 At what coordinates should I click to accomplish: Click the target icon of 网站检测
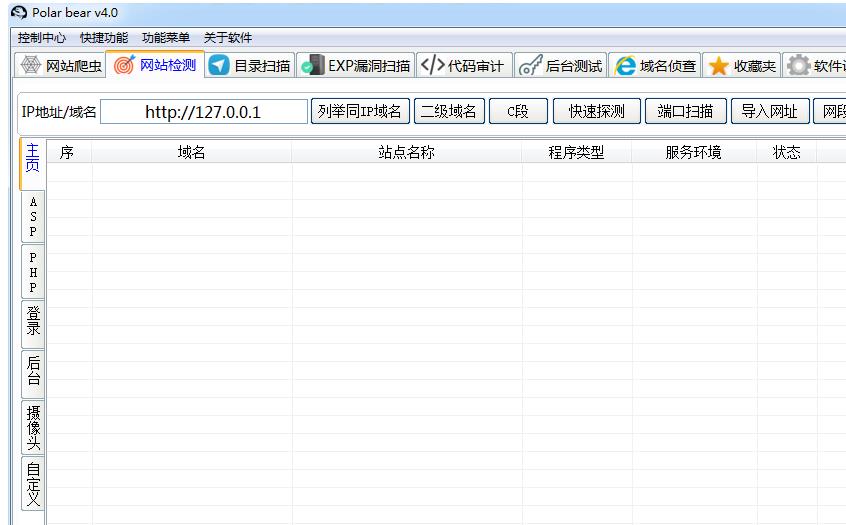[124, 65]
